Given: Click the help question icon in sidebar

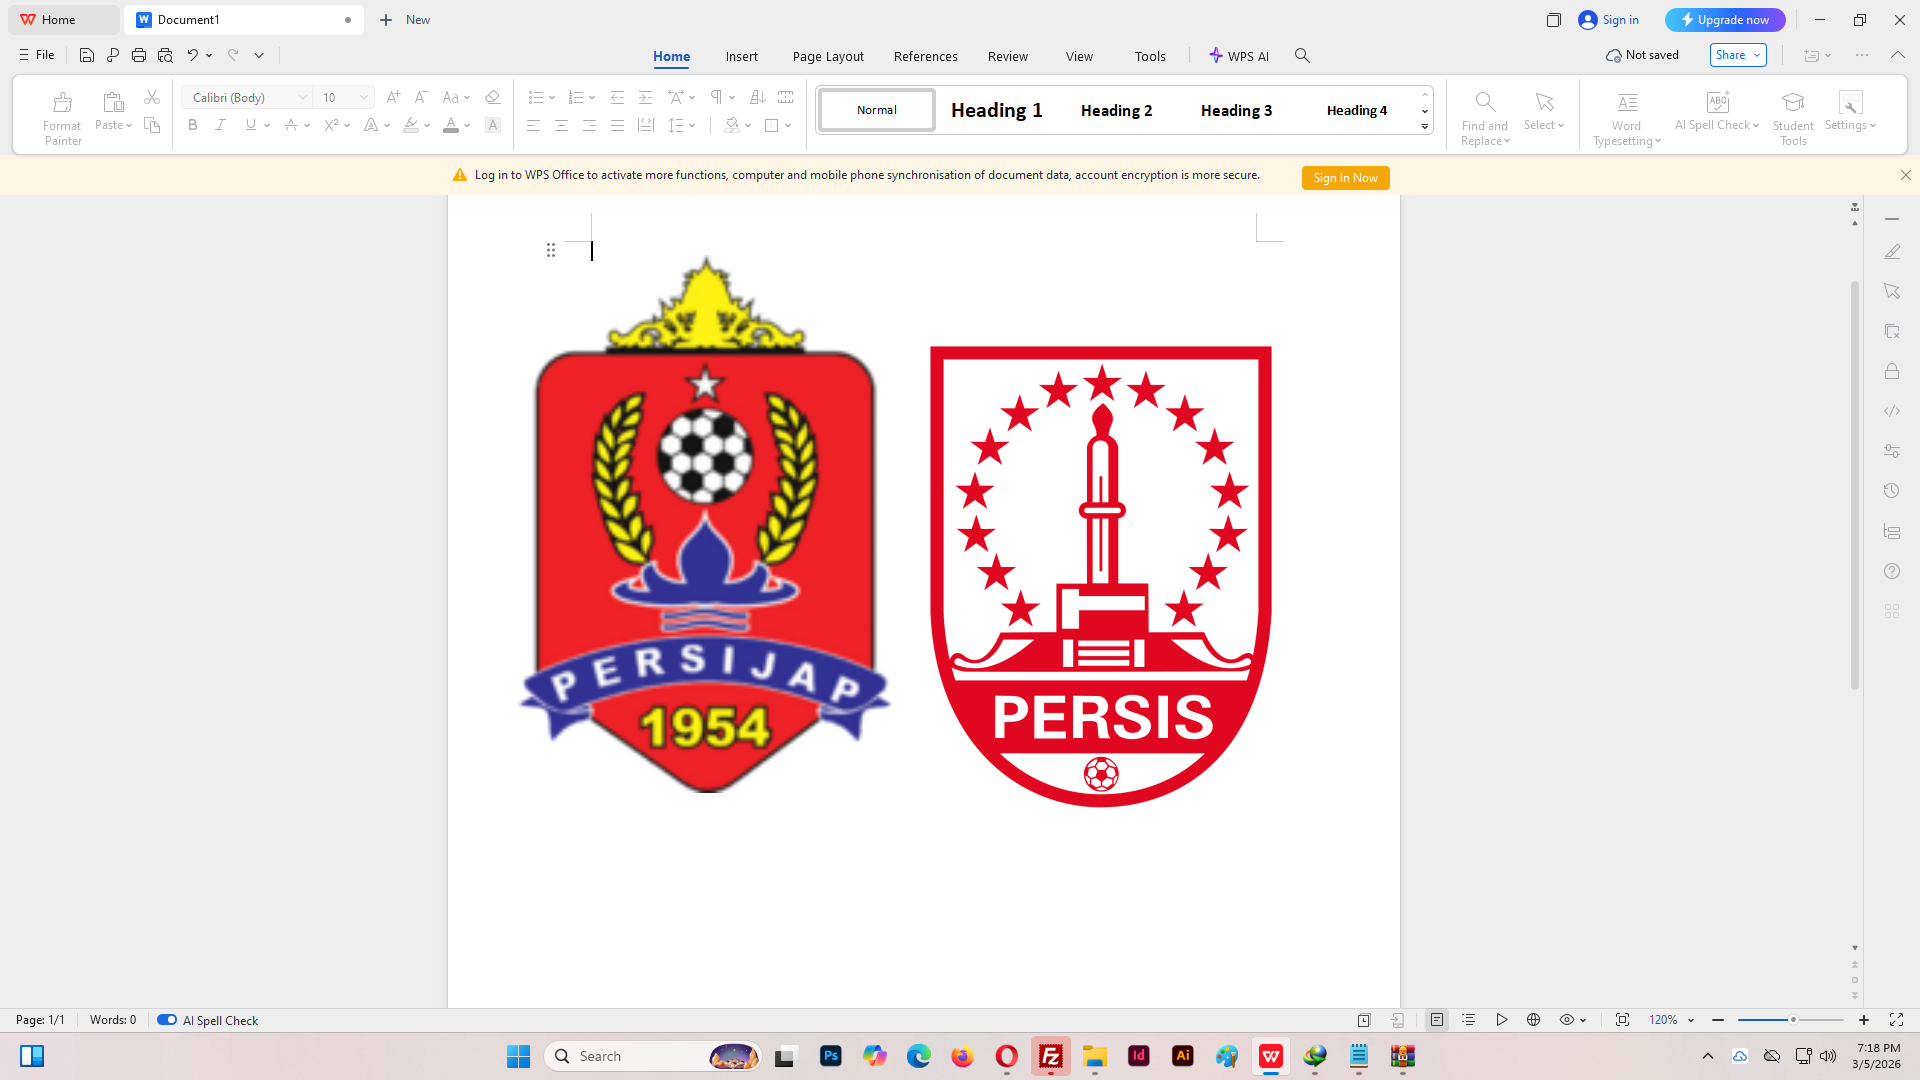Looking at the screenshot, I should pyautogui.click(x=1892, y=571).
